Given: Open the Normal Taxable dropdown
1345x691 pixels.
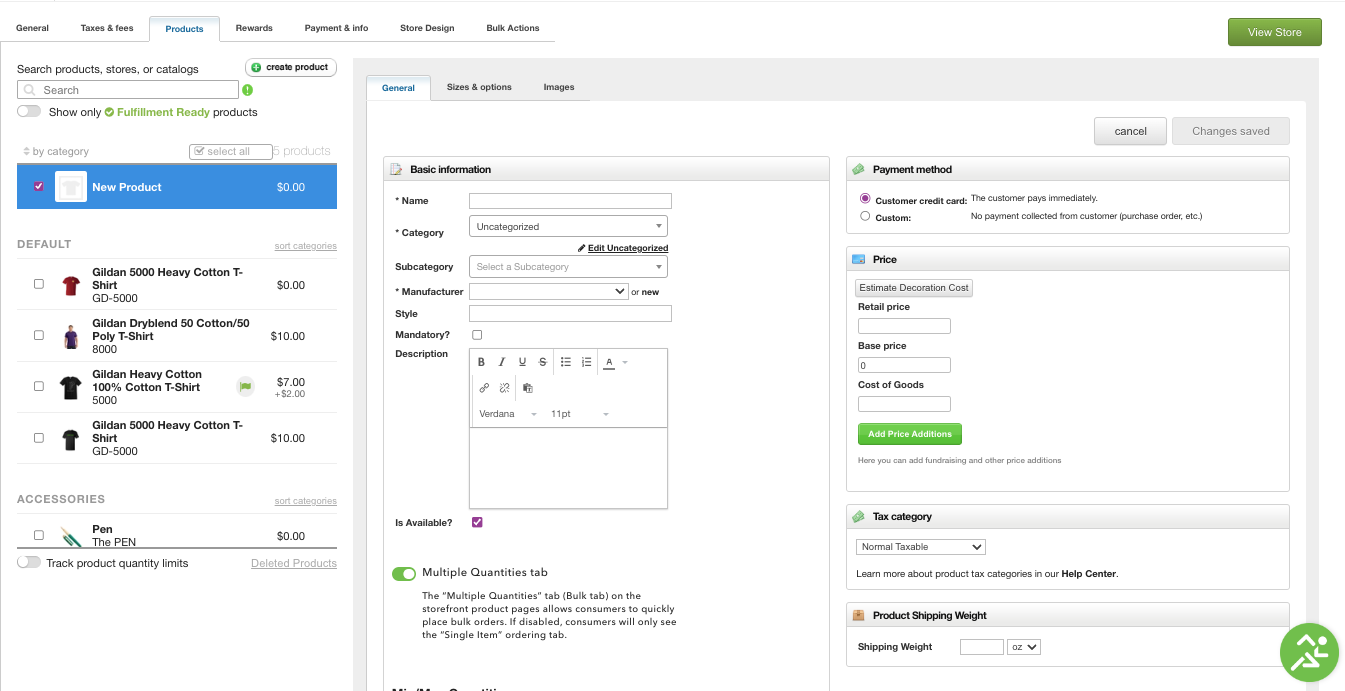Looking at the screenshot, I should pyautogui.click(x=921, y=547).
